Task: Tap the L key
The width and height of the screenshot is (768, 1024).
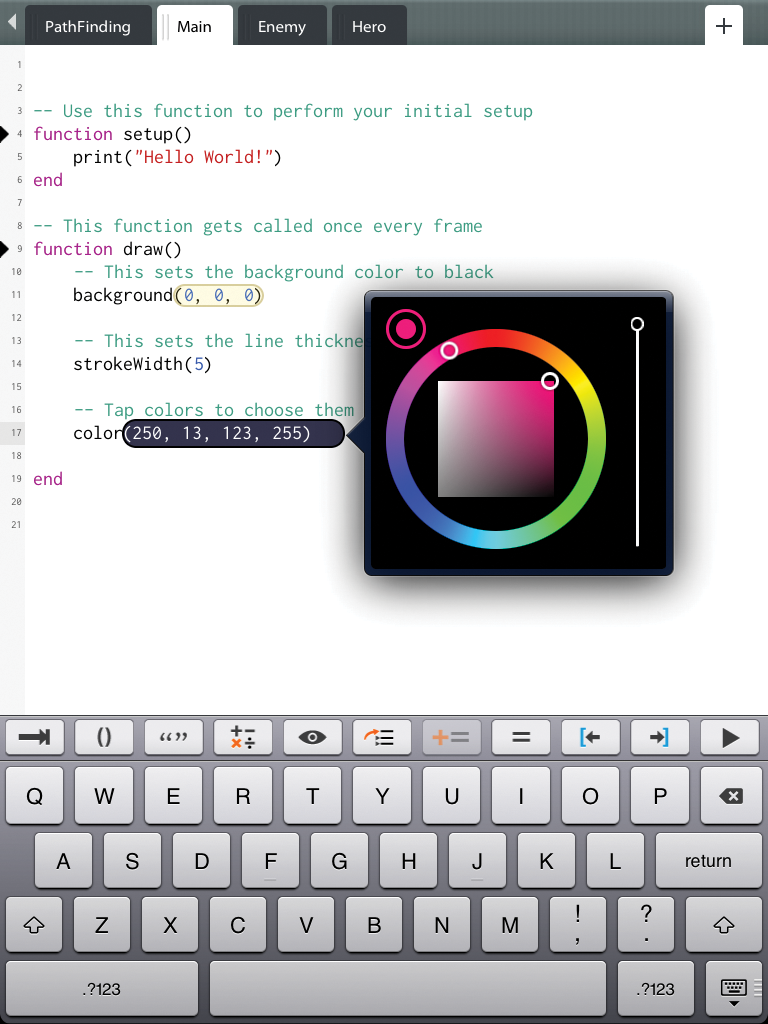Action: point(615,860)
